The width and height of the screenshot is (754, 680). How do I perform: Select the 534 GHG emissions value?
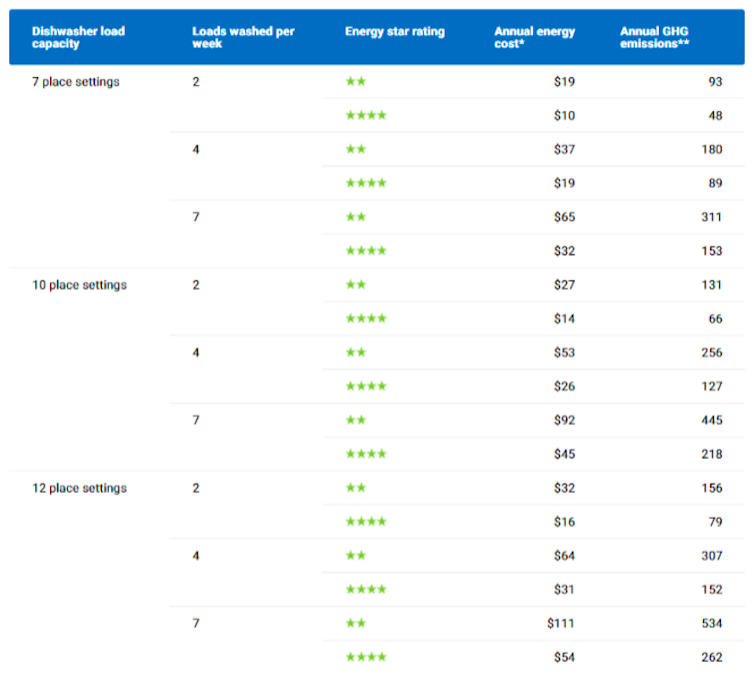coord(709,623)
